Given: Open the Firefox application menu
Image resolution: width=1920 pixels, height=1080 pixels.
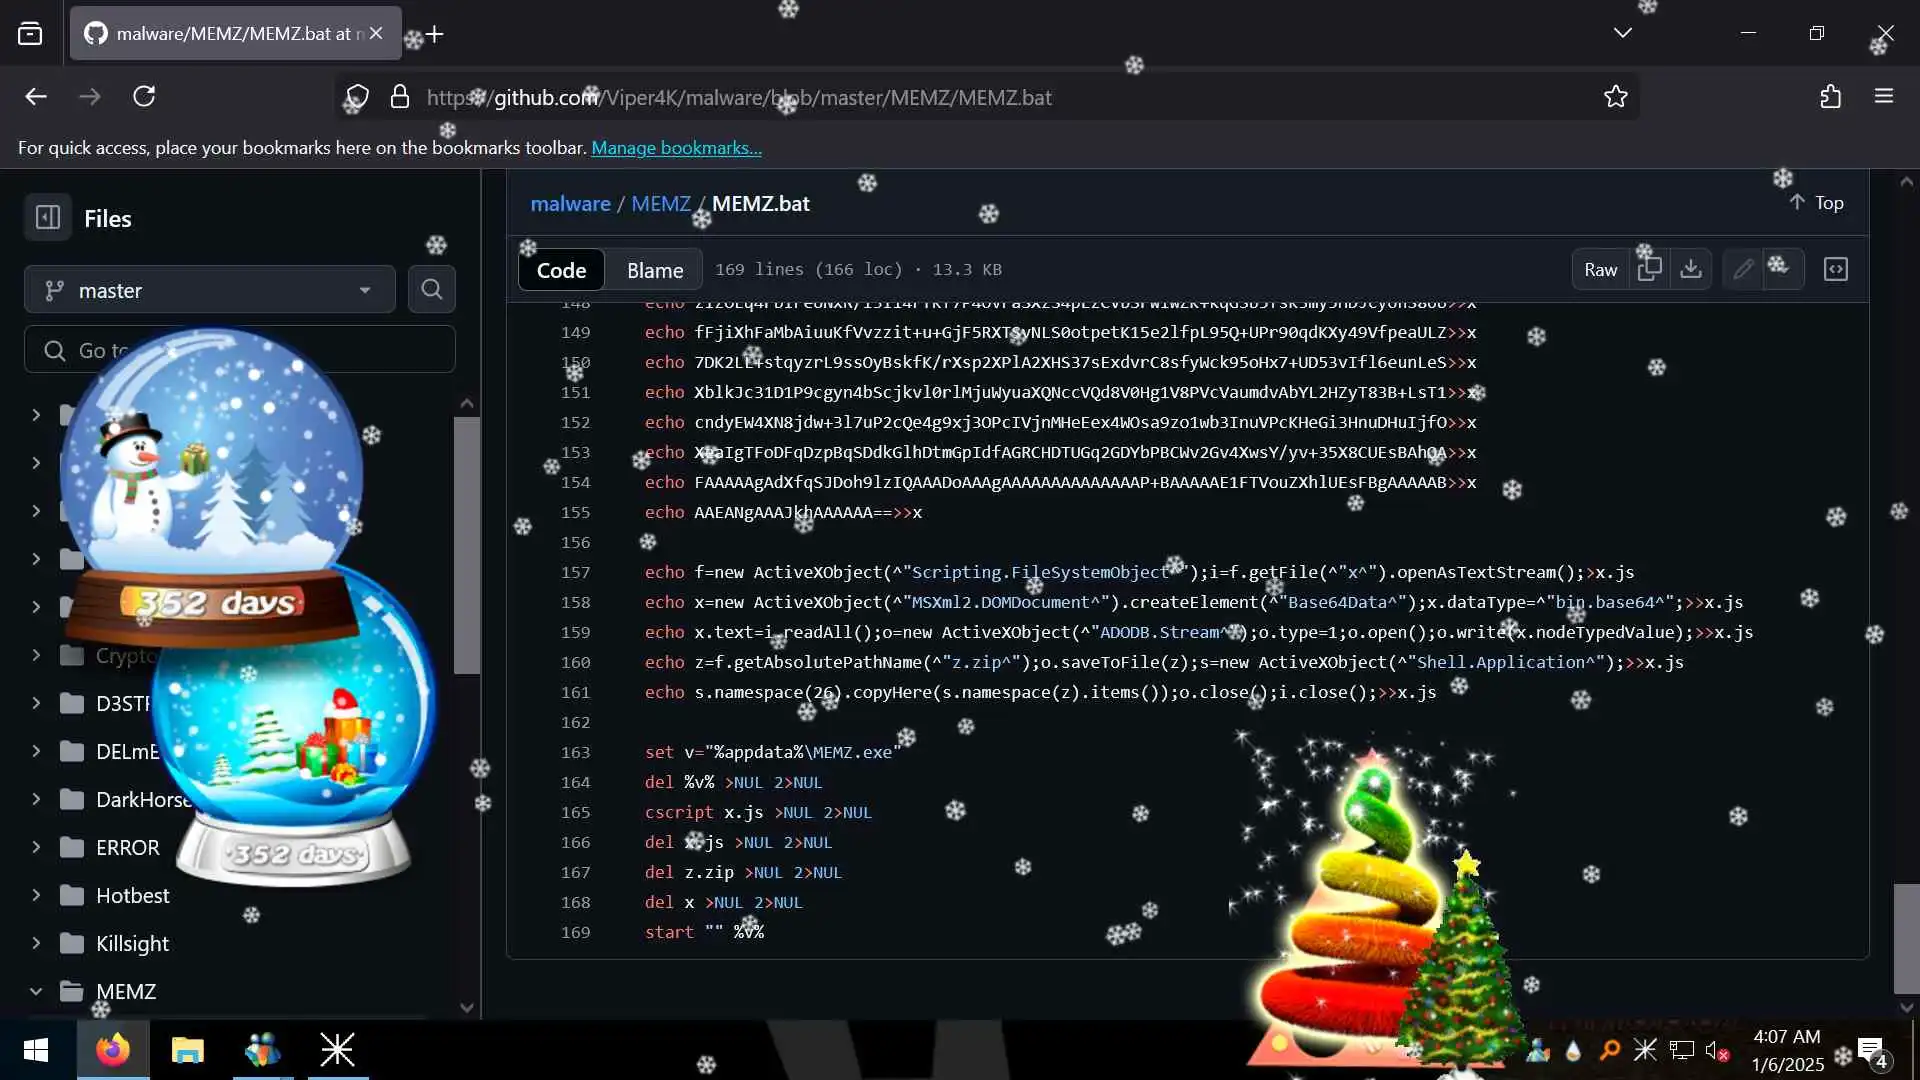Looking at the screenshot, I should (1884, 97).
